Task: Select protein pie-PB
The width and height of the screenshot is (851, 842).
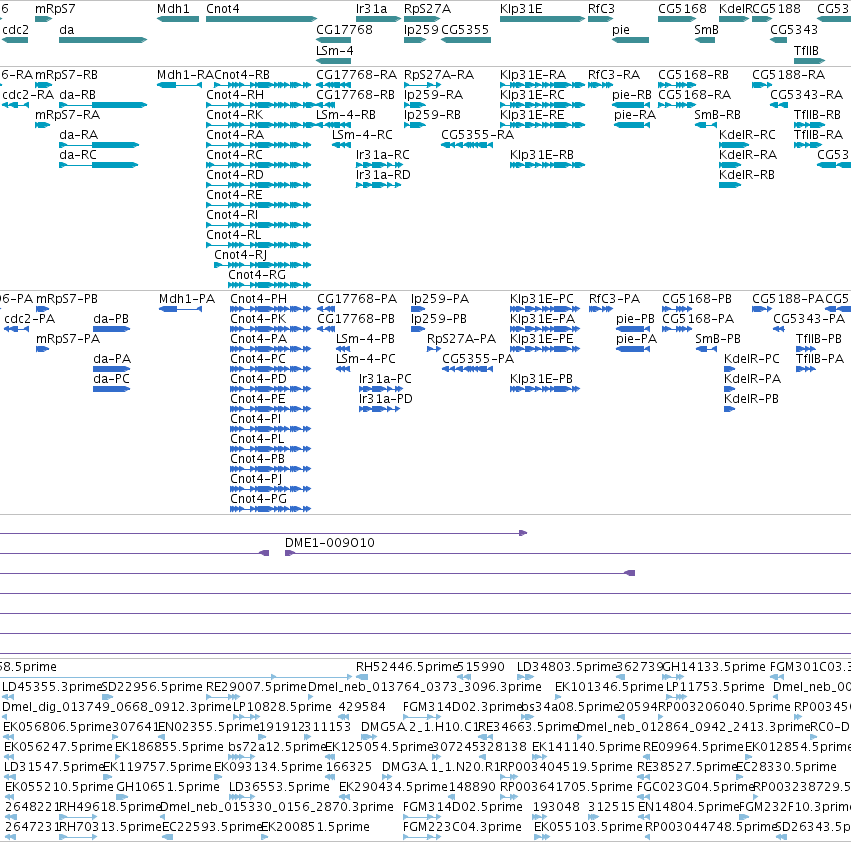Action: coord(636,319)
